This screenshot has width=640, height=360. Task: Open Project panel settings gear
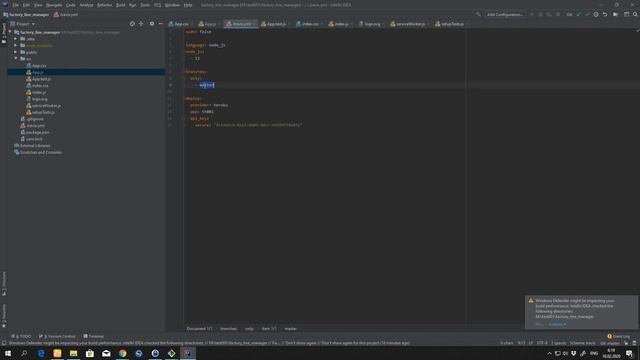click(152, 24)
